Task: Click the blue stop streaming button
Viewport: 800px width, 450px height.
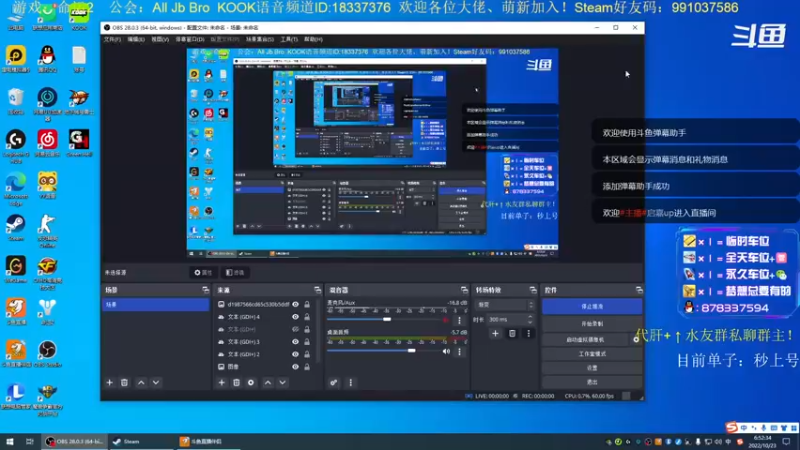Action: coord(592,307)
